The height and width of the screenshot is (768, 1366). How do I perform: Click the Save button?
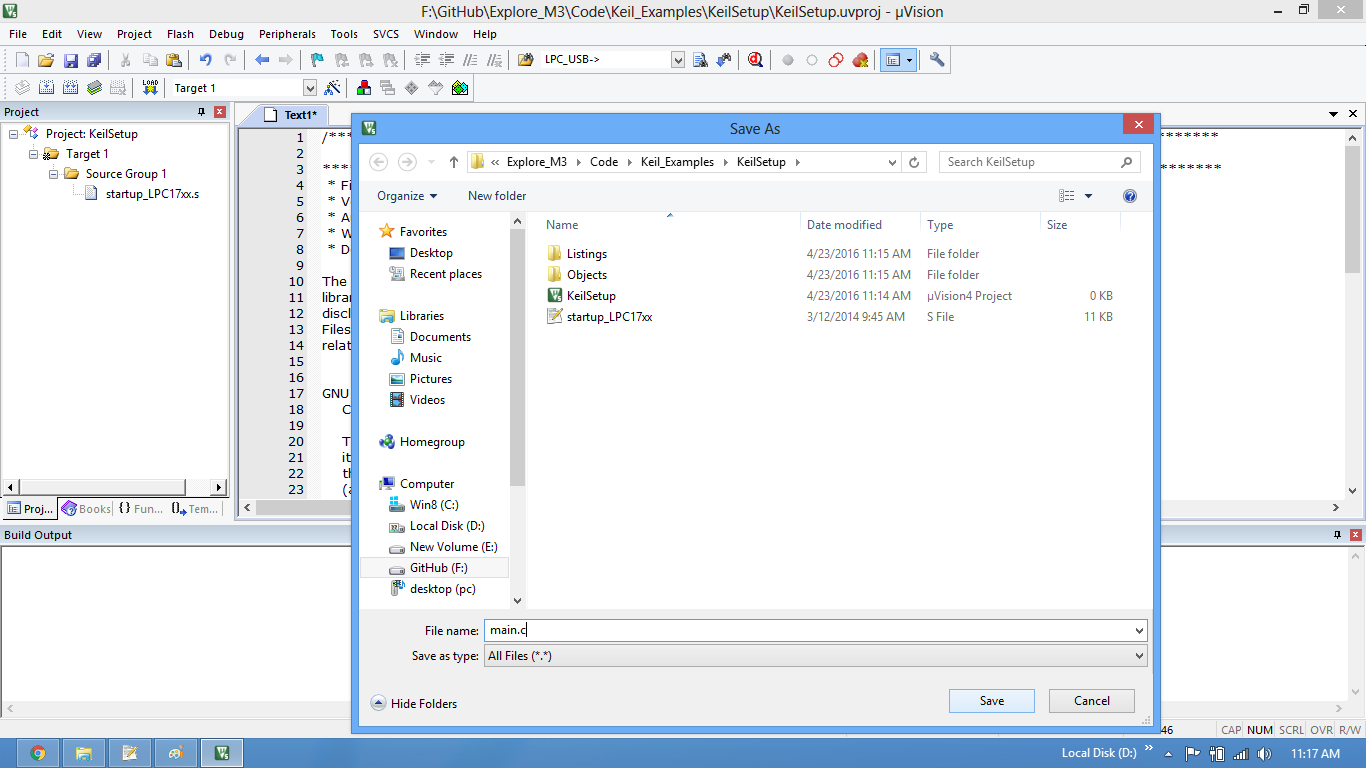pyautogui.click(x=992, y=701)
